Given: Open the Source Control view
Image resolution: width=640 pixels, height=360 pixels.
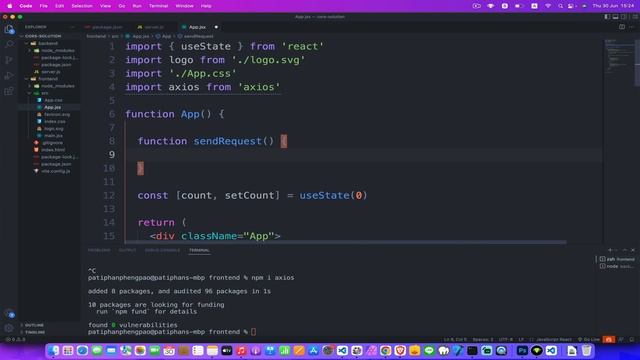Looking at the screenshot, I should pyautogui.click(x=9, y=60).
